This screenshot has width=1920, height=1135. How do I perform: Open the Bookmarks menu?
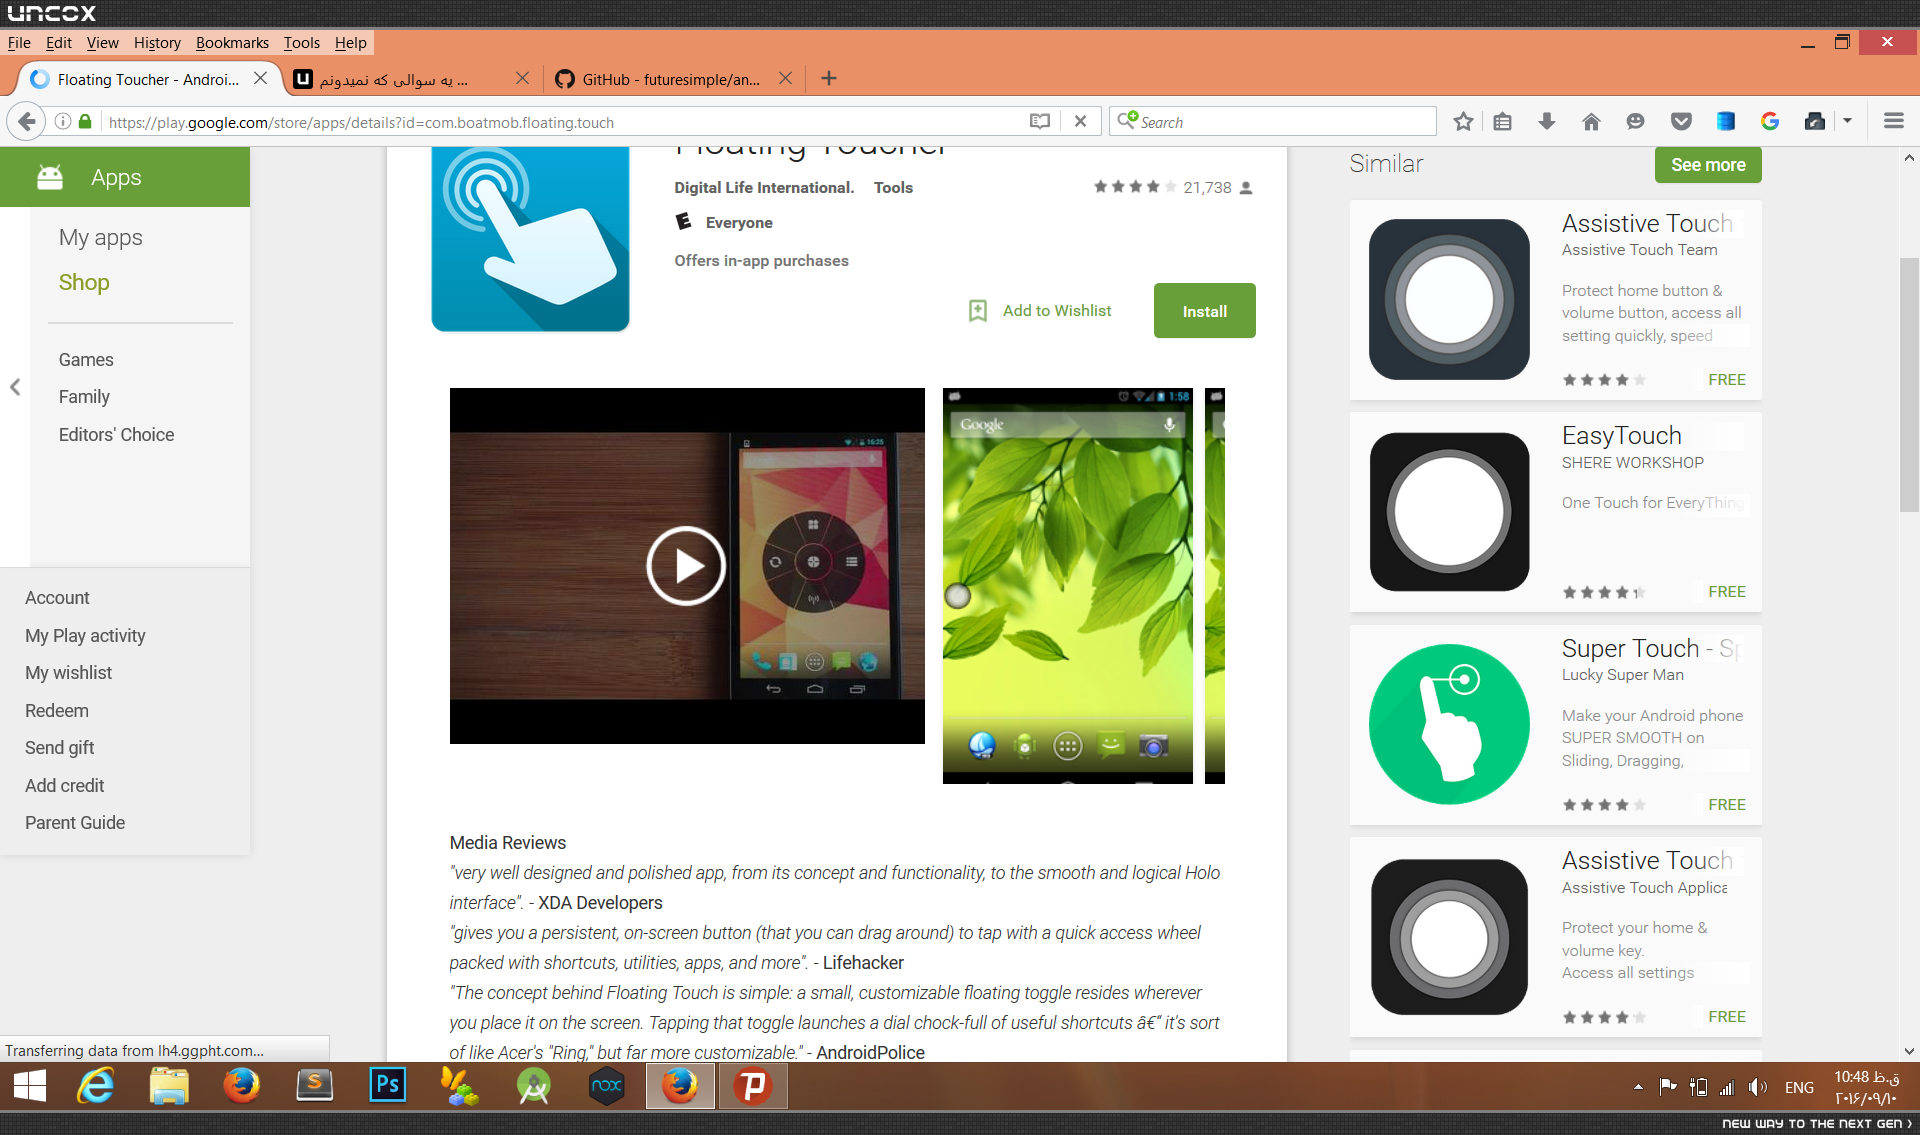(232, 42)
